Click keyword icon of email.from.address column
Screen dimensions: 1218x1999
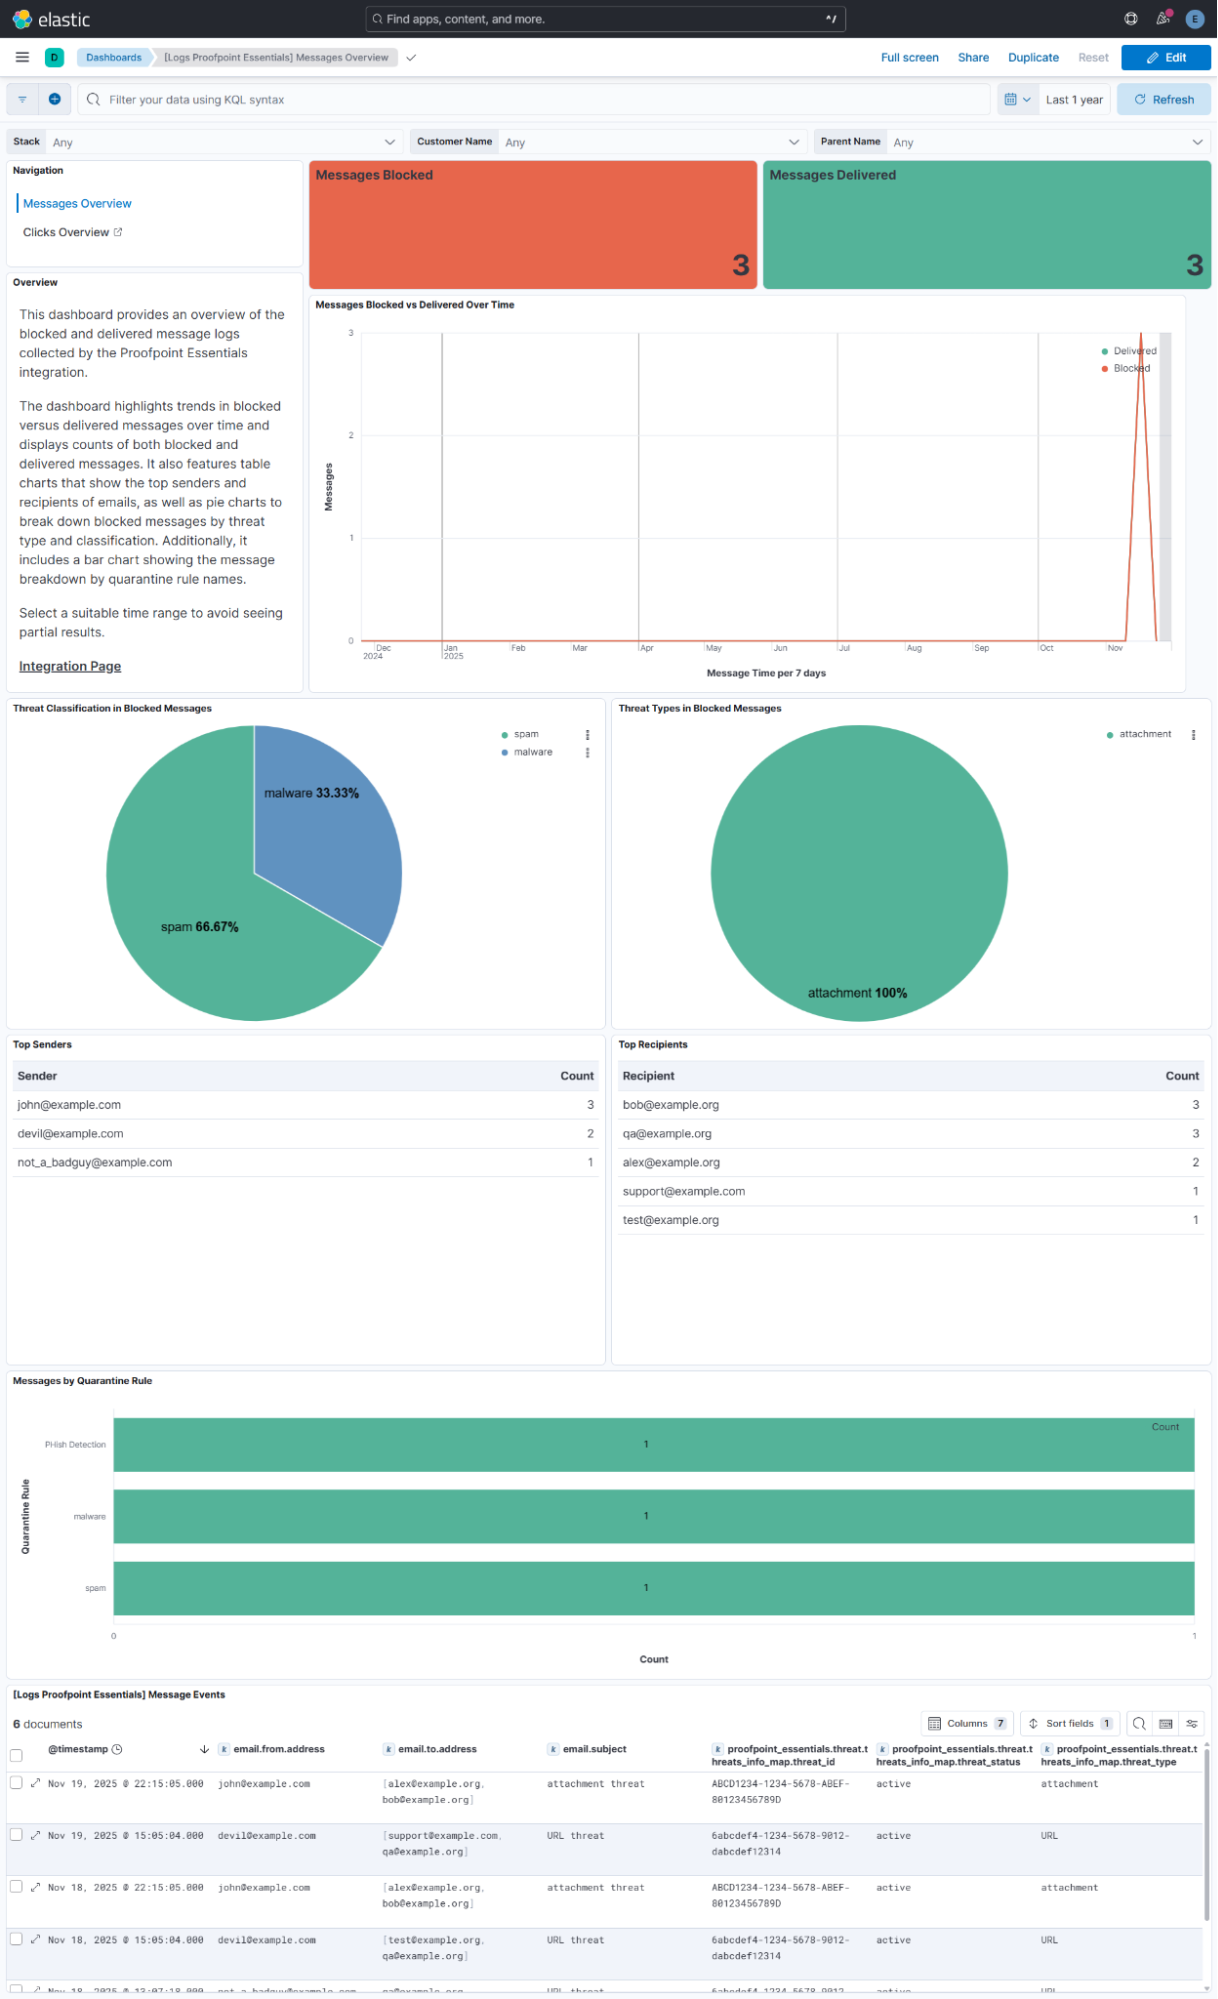pos(224,1749)
